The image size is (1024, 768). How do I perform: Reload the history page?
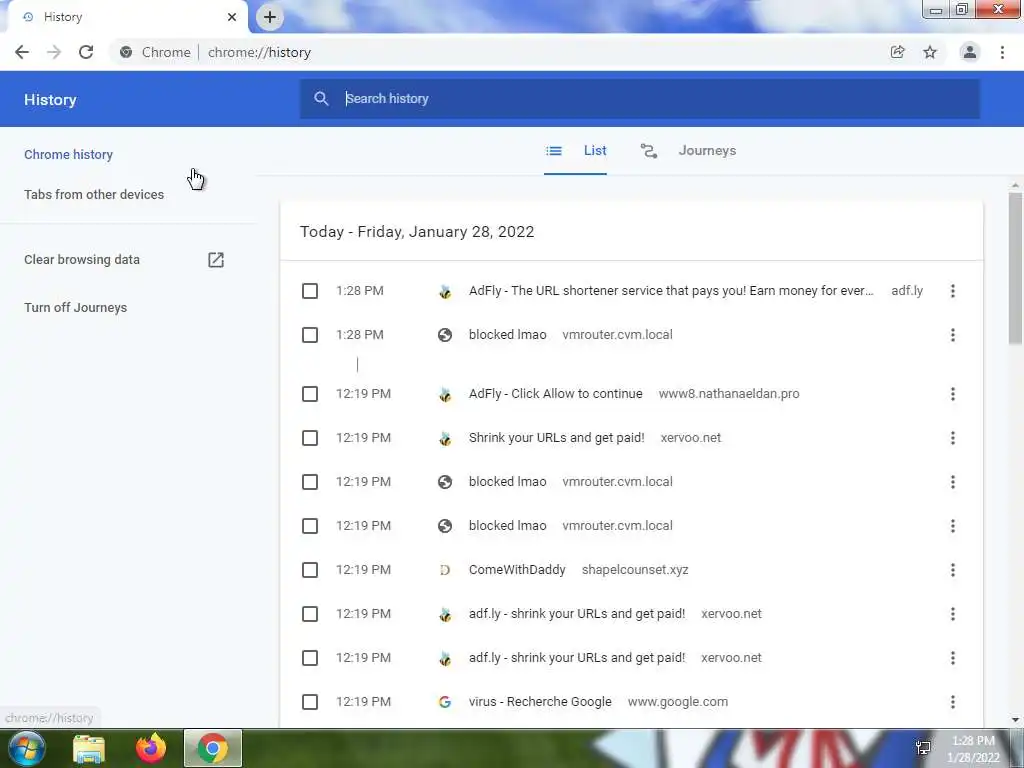pyautogui.click(x=86, y=52)
